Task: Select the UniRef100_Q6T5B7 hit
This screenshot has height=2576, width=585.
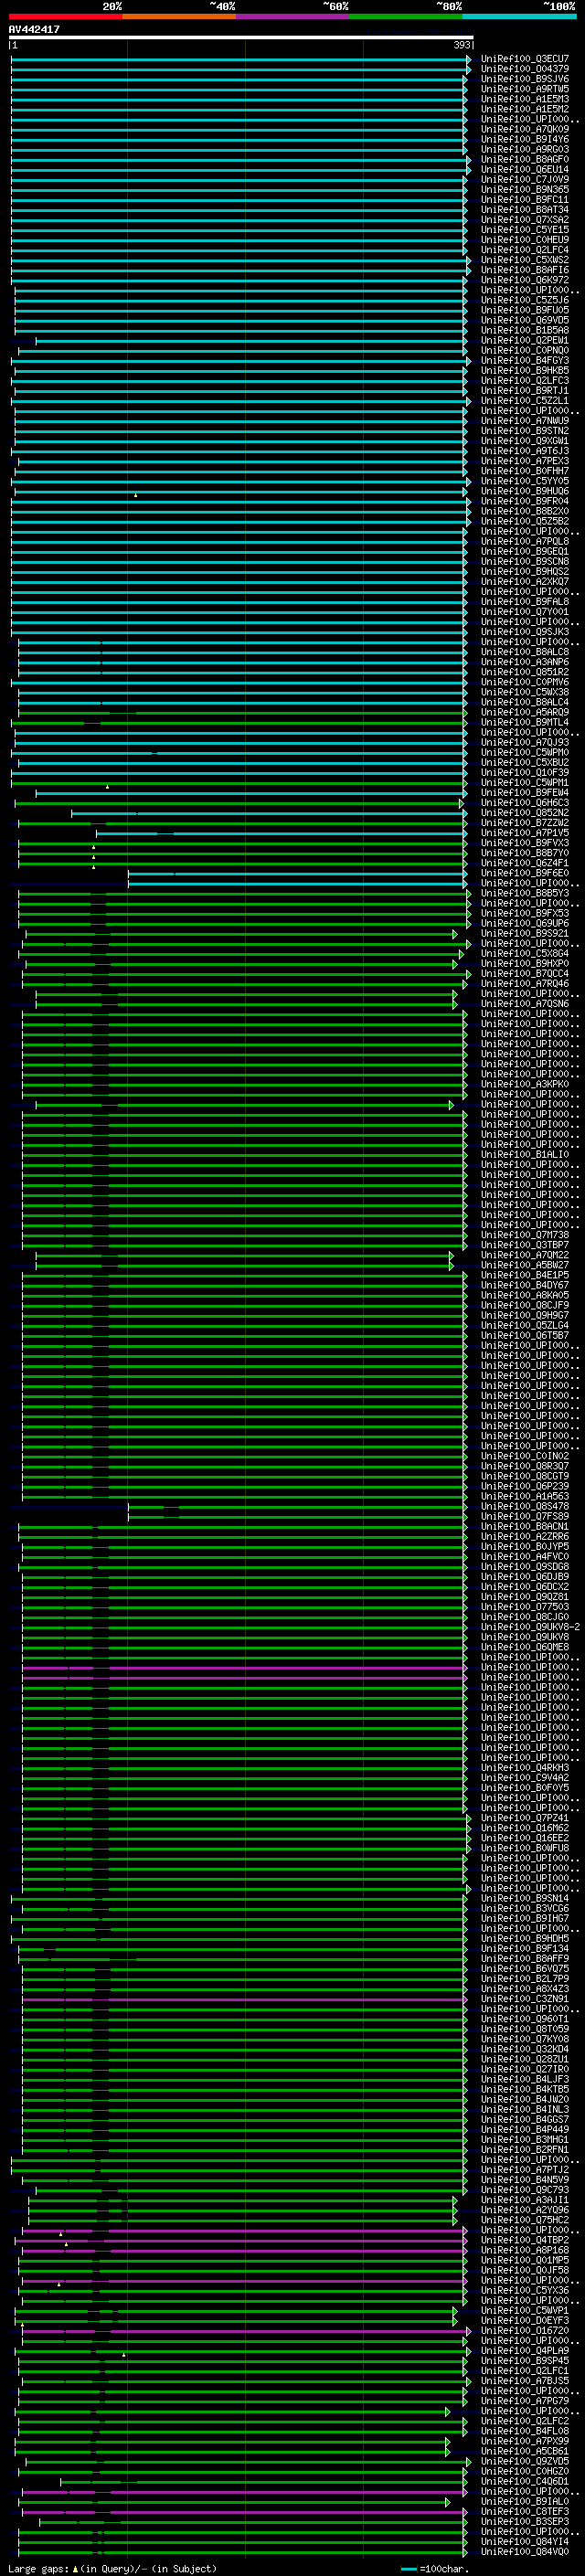Action: pos(524,1335)
